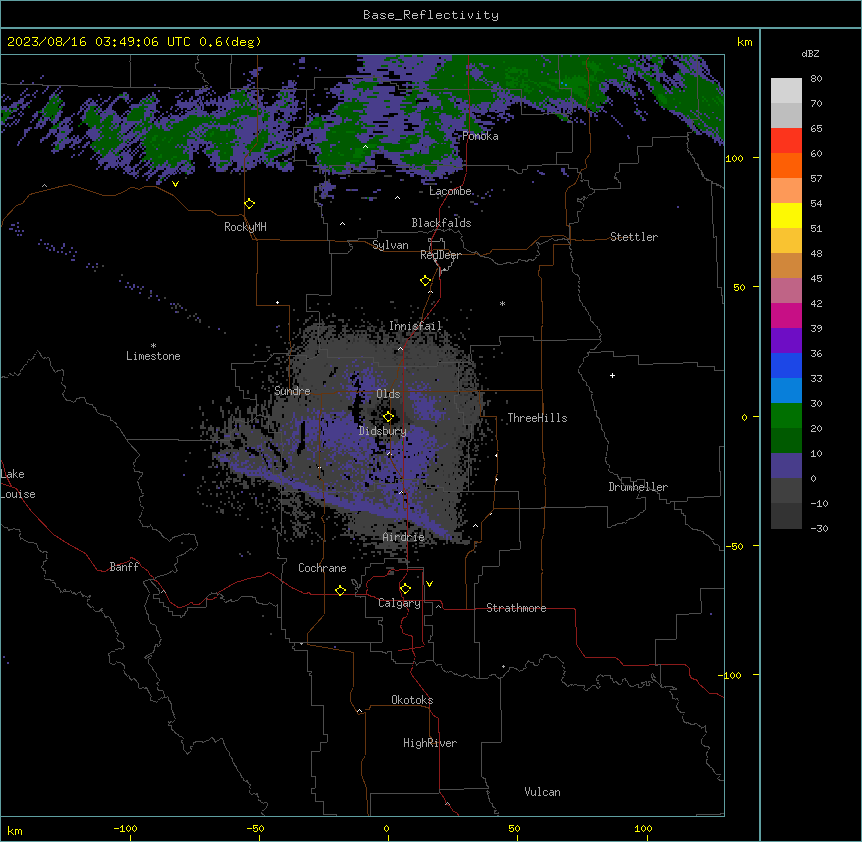Click the Sylvan city label
This screenshot has height=842, width=862.
(x=390, y=245)
